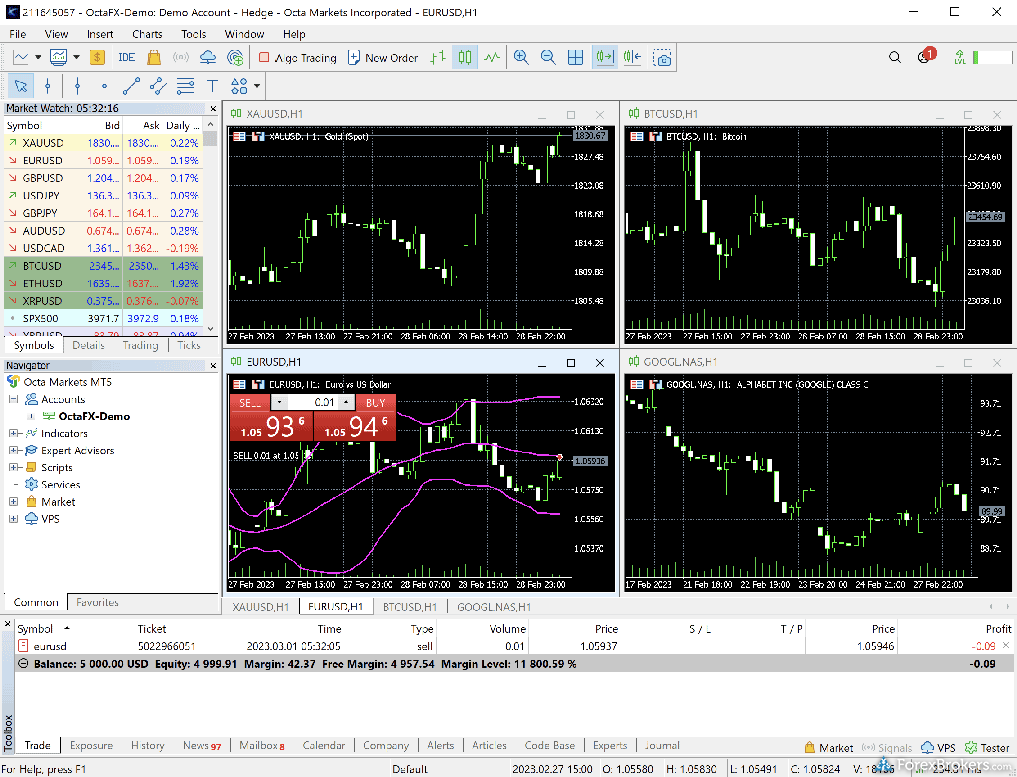The width and height of the screenshot is (1017, 777).
Task: Select the crosshair tool
Action: click(47, 86)
